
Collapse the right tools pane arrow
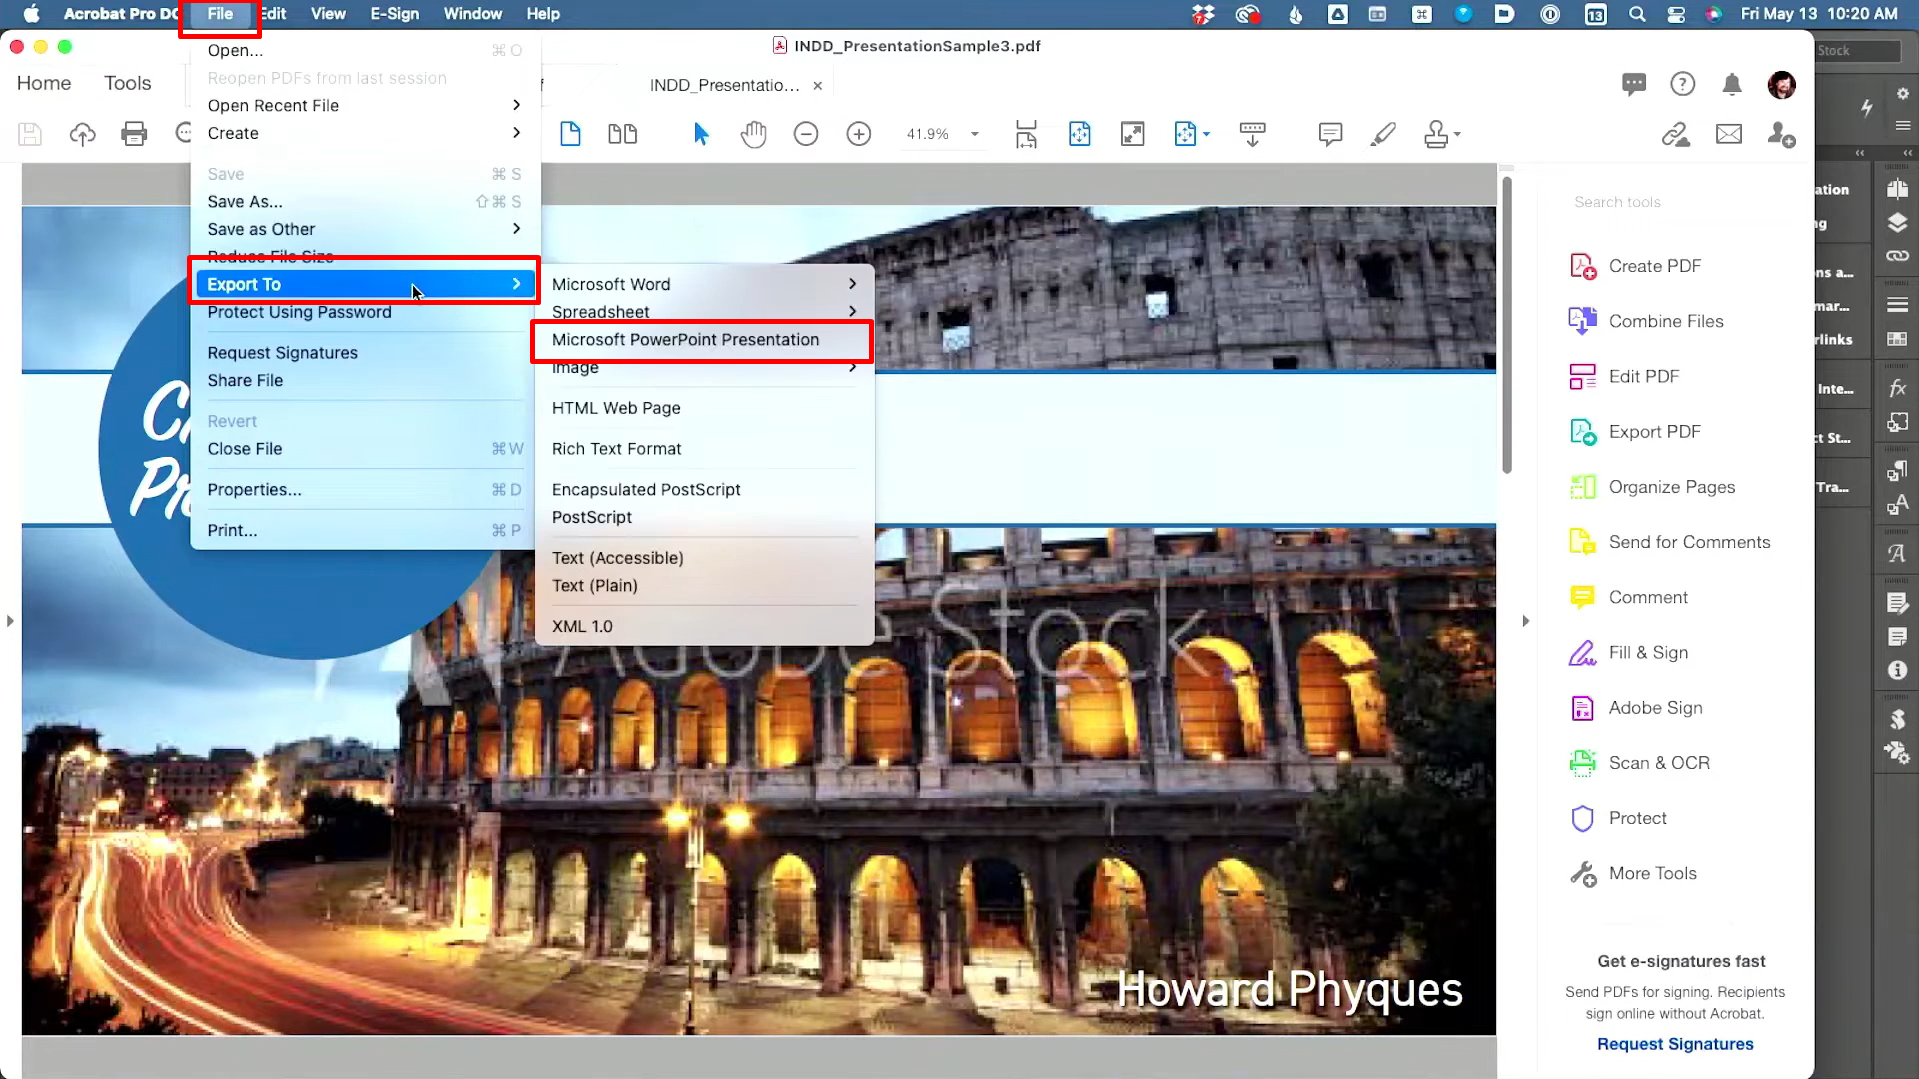pyautogui.click(x=1525, y=621)
